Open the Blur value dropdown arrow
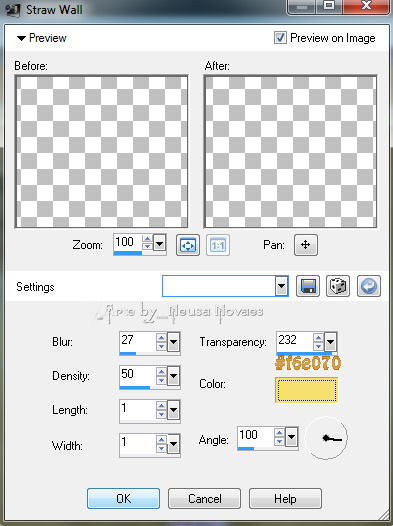This screenshot has height=526, width=393. point(173,342)
